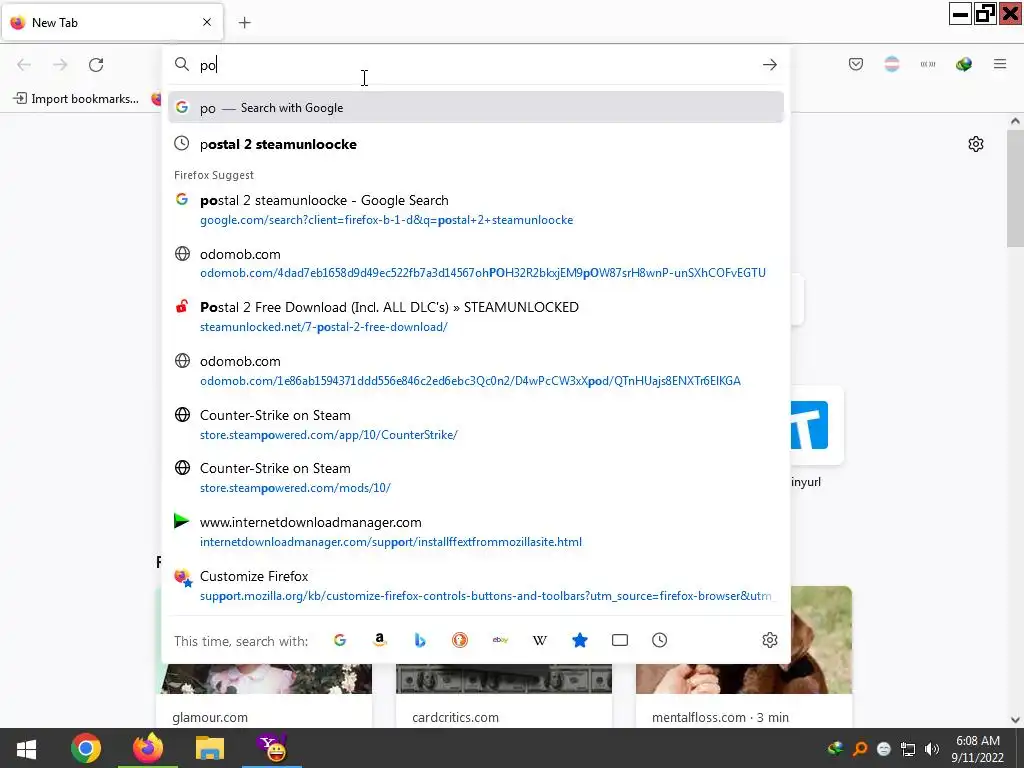
Task: Open File Explorer from taskbar
Action: click(x=210, y=748)
